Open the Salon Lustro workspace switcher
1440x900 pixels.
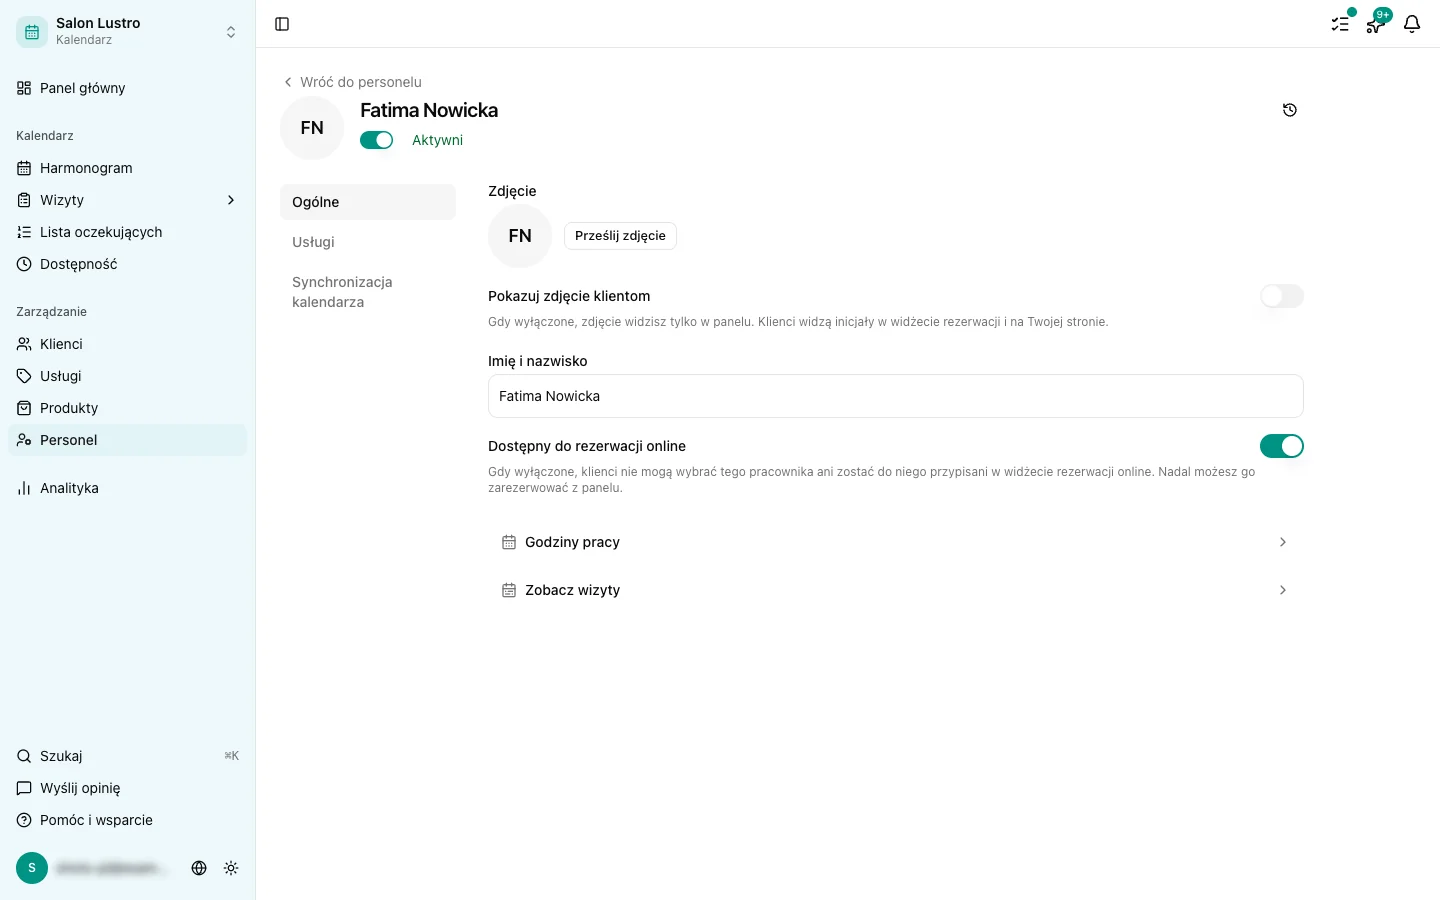click(x=128, y=32)
